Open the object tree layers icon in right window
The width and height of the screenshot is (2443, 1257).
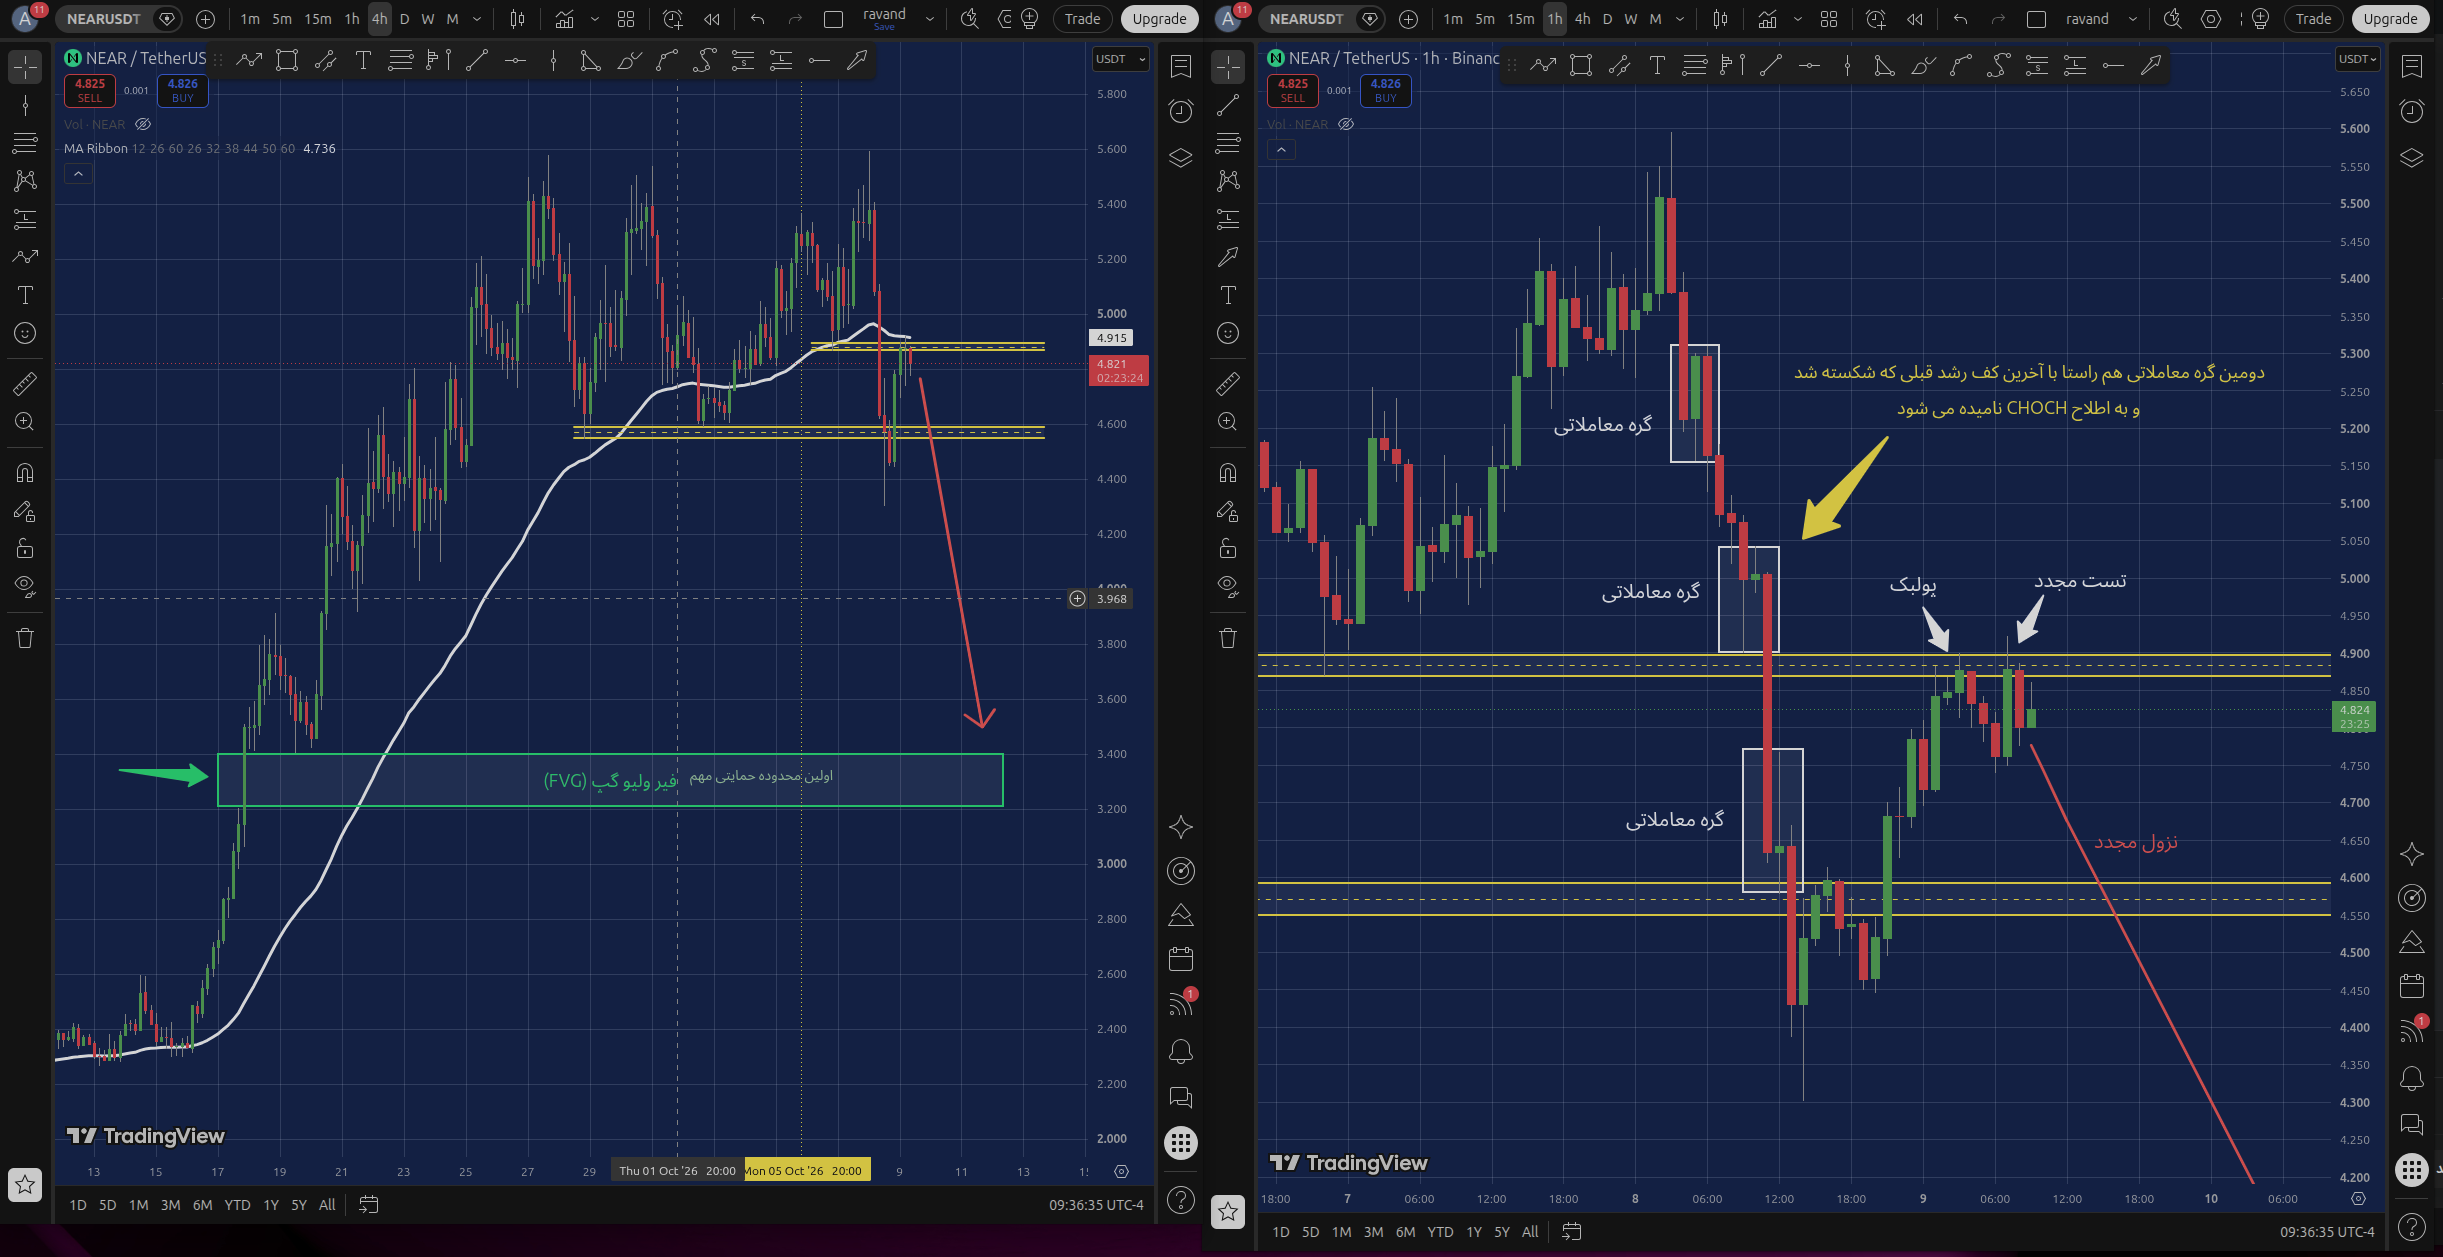point(2412,158)
